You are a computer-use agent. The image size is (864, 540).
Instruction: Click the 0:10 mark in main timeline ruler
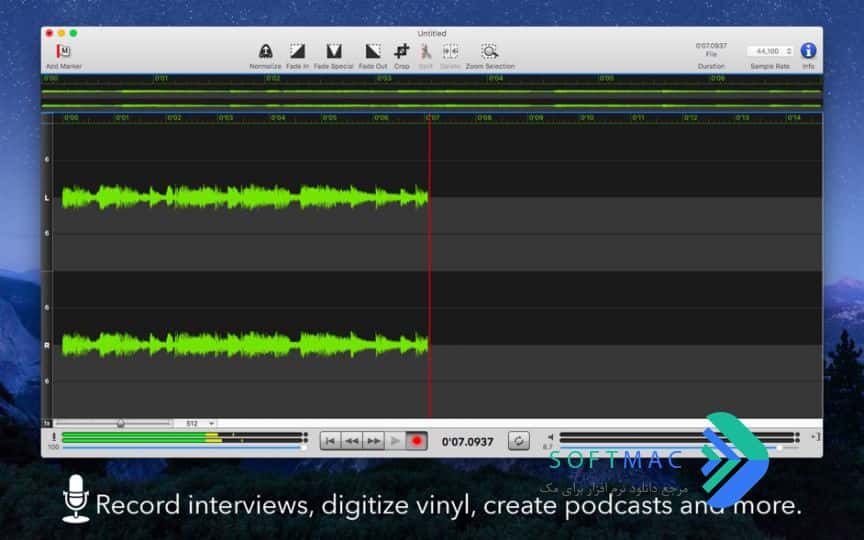coord(587,117)
